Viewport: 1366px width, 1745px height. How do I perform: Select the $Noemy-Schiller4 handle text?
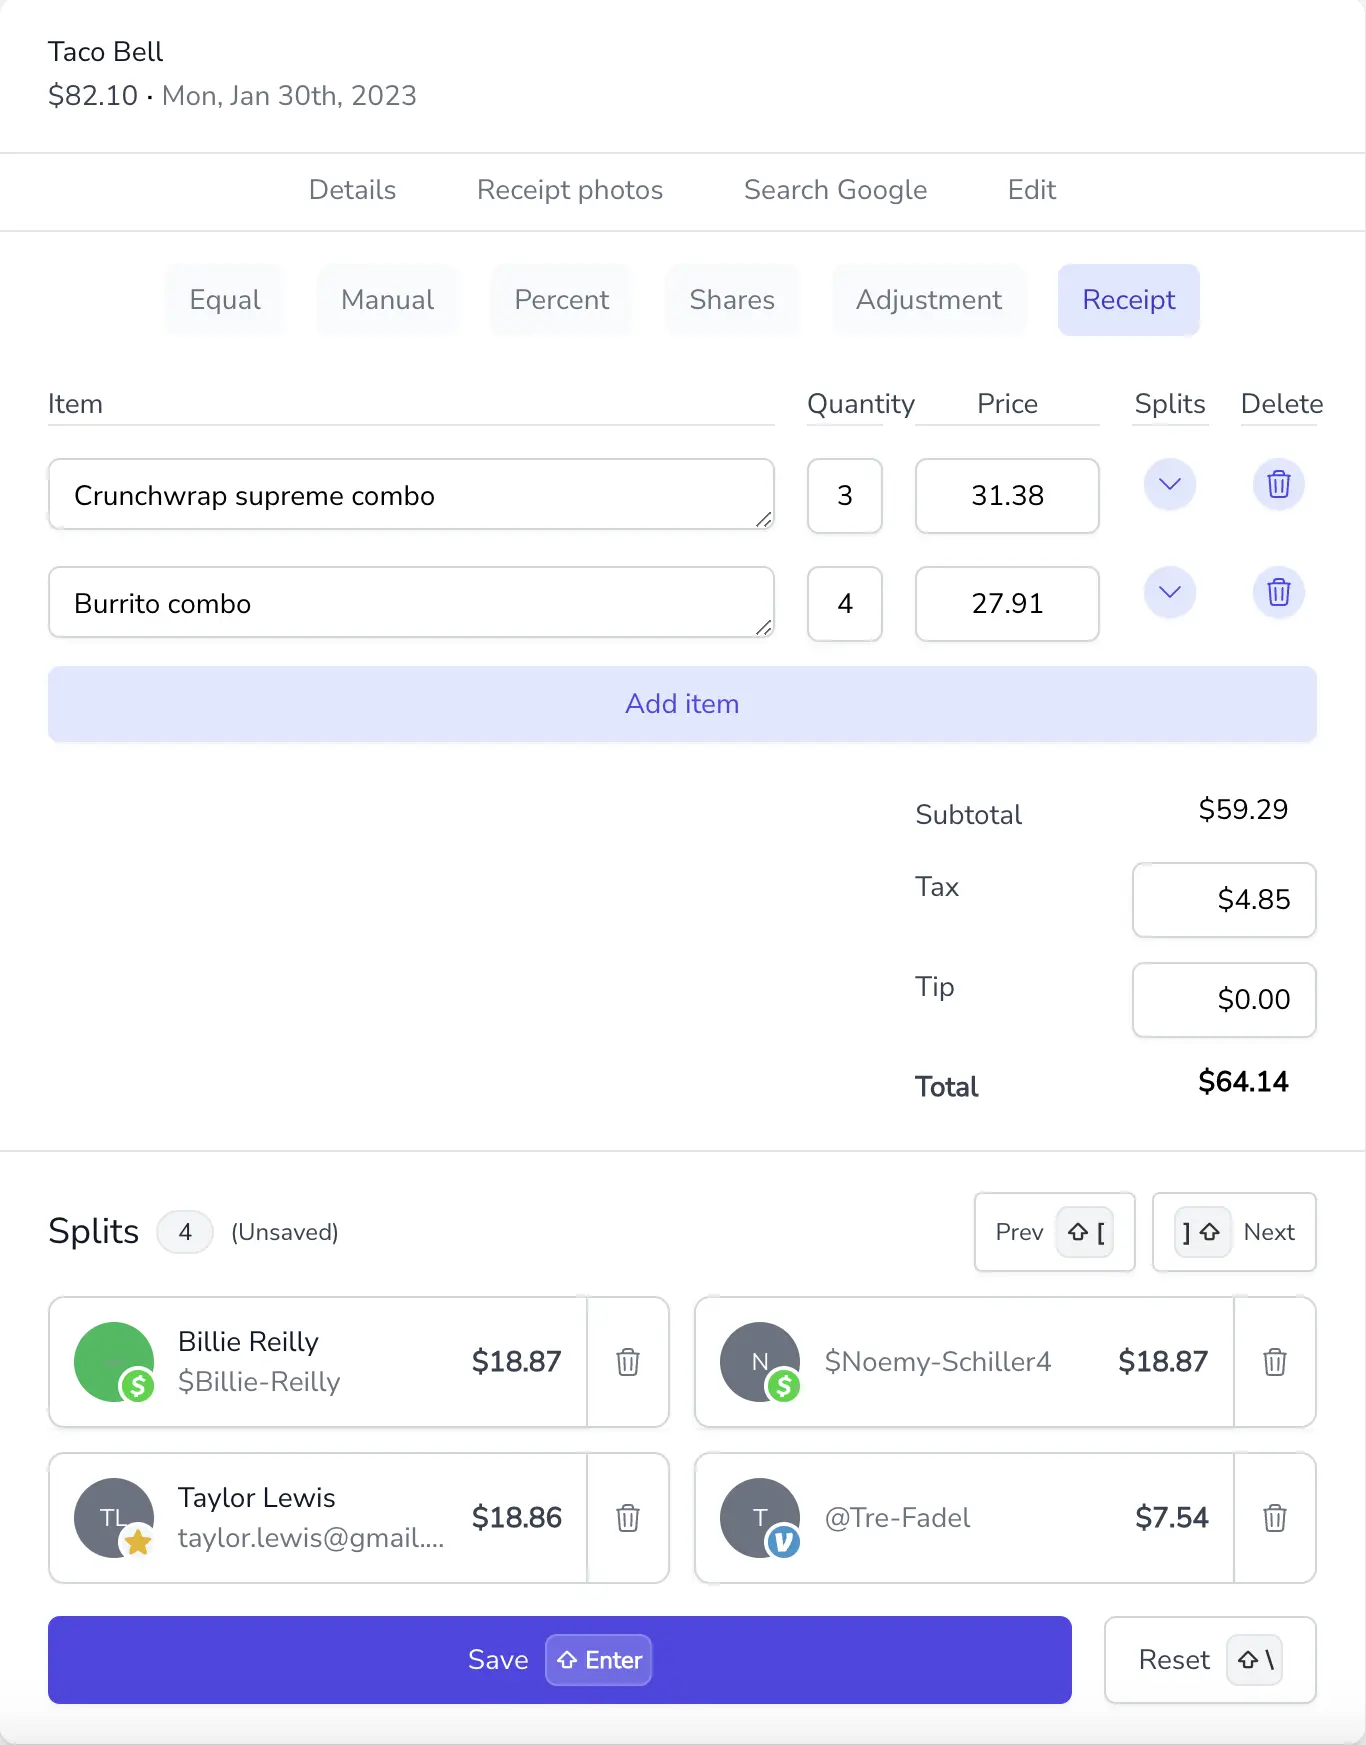tap(938, 1362)
